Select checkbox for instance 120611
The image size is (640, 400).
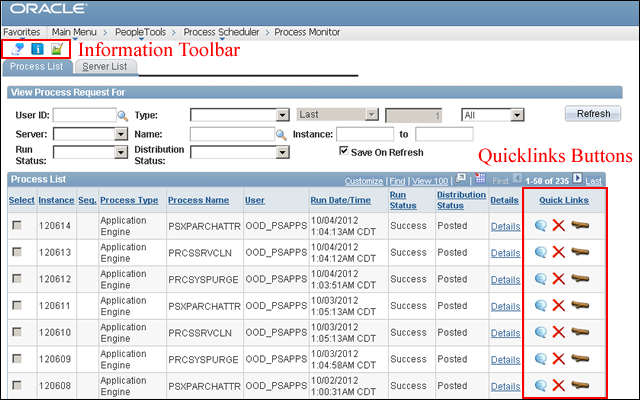[17, 305]
